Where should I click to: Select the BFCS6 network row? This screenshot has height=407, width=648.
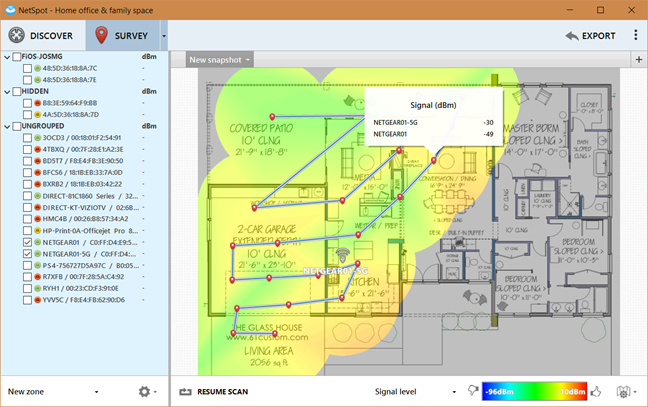click(x=84, y=172)
